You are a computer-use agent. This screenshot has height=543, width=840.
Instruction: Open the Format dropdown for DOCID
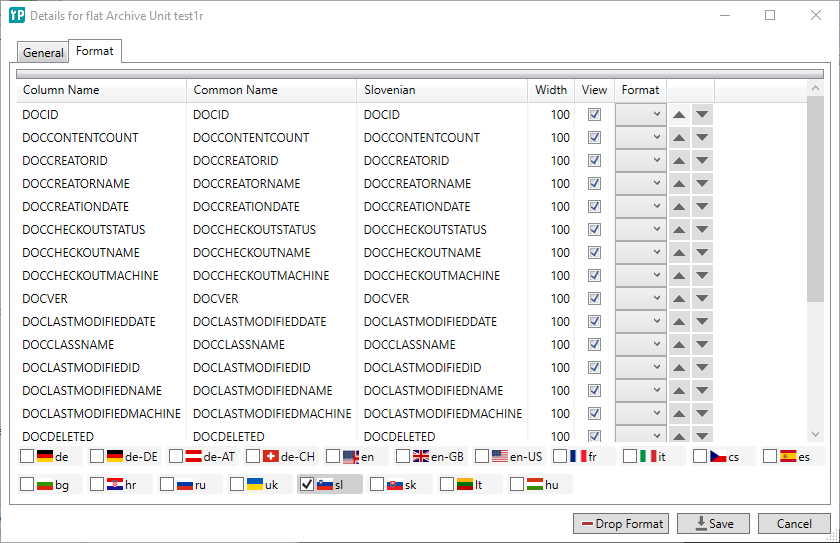click(x=641, y=115)
